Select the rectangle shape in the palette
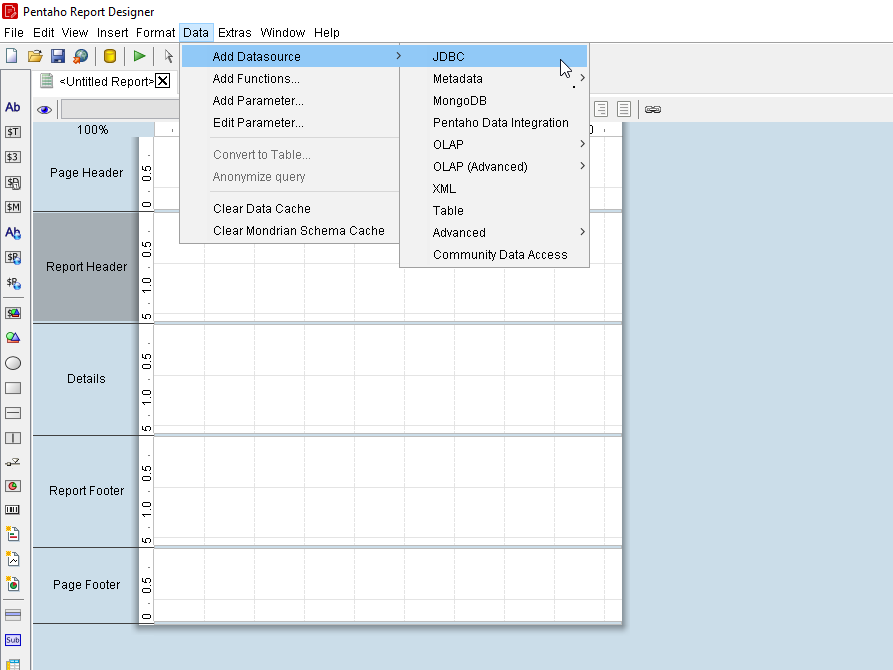Image resolution: width=893 pixels, height=670 pixels. click(x=13, y=388)
